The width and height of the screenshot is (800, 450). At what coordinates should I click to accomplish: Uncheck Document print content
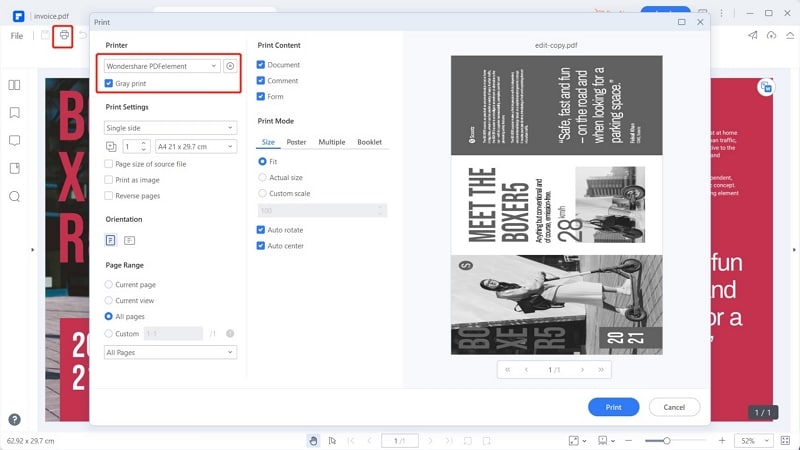(x=261, y=65)
